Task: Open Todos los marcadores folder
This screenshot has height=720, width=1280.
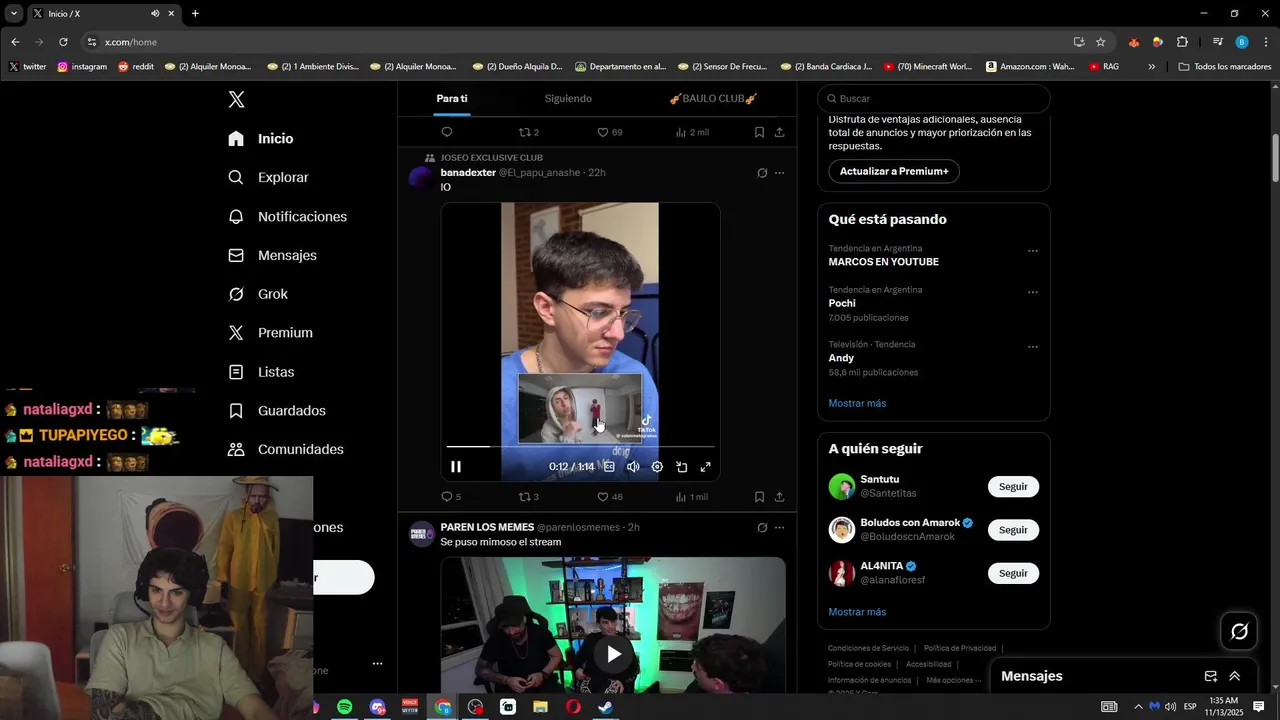Action: pos(1225,67)
